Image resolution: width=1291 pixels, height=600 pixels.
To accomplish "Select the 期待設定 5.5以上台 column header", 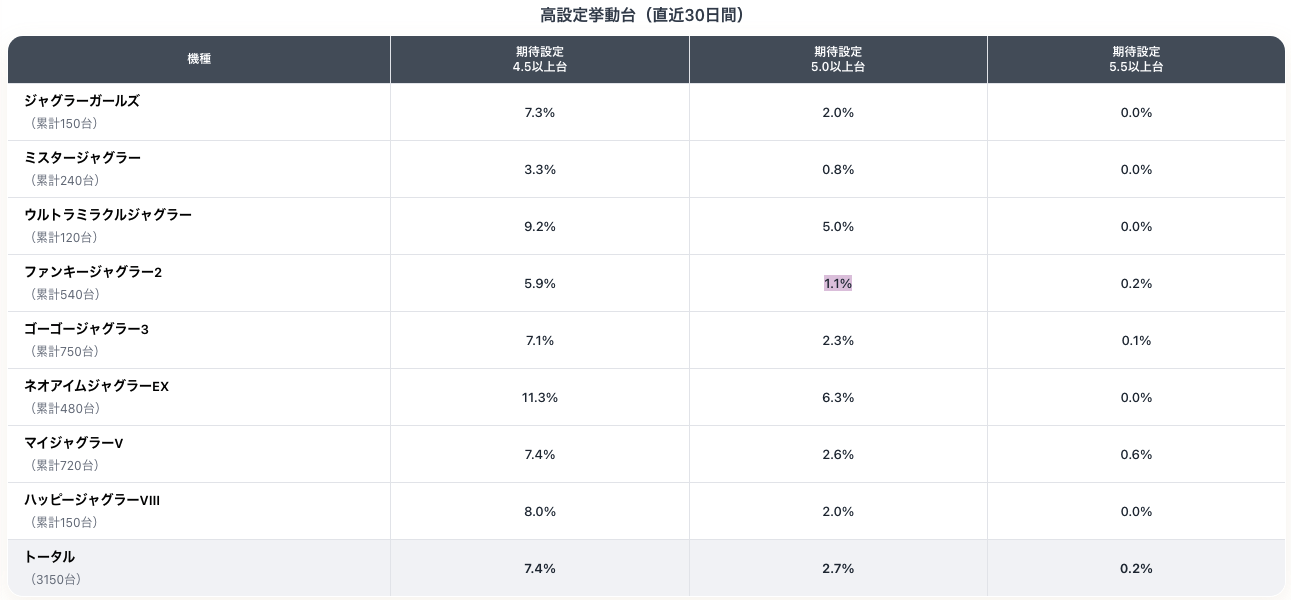I will (1136, 60).
